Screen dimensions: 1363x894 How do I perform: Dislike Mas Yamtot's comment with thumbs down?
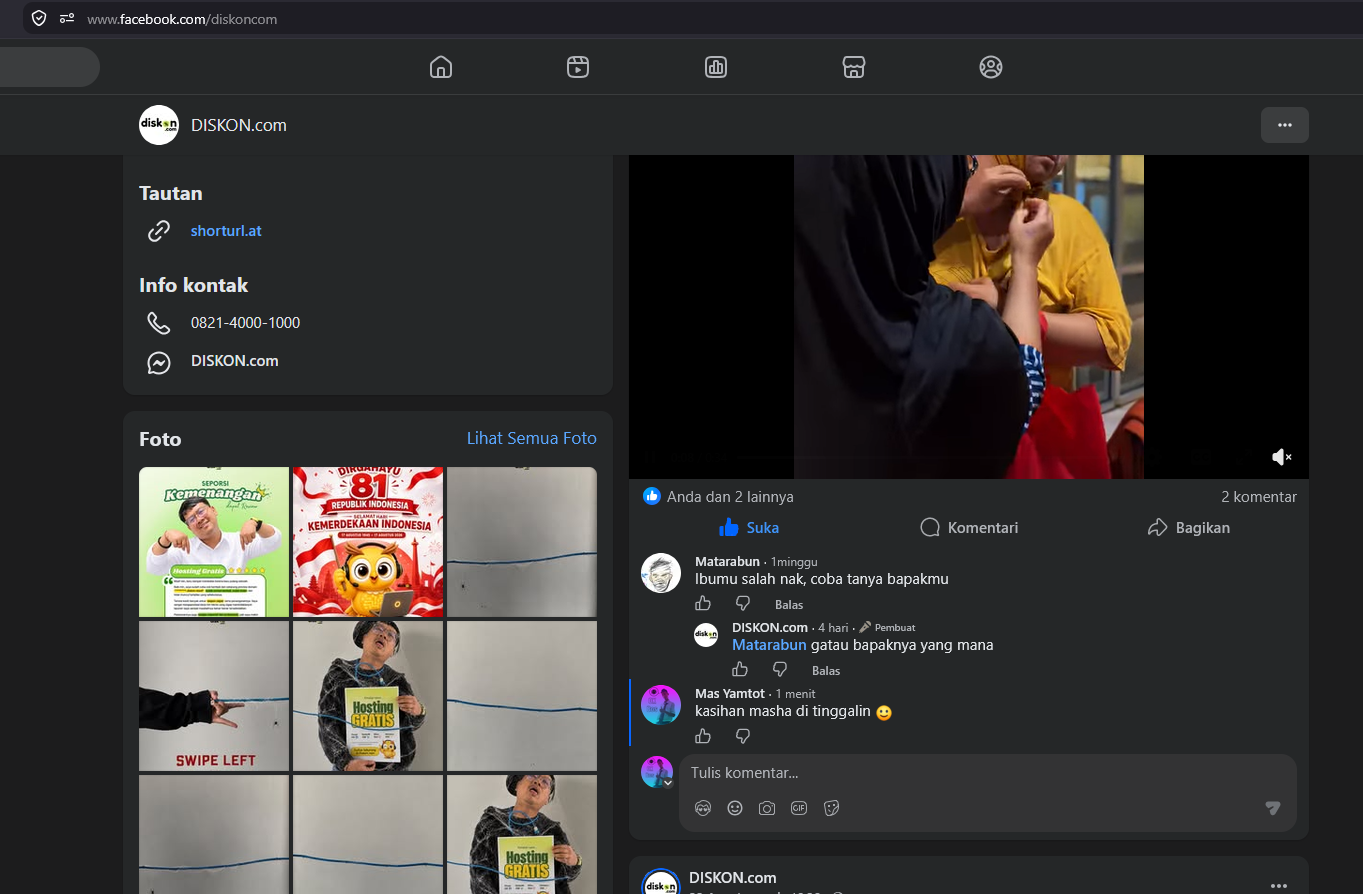[743, 736]
